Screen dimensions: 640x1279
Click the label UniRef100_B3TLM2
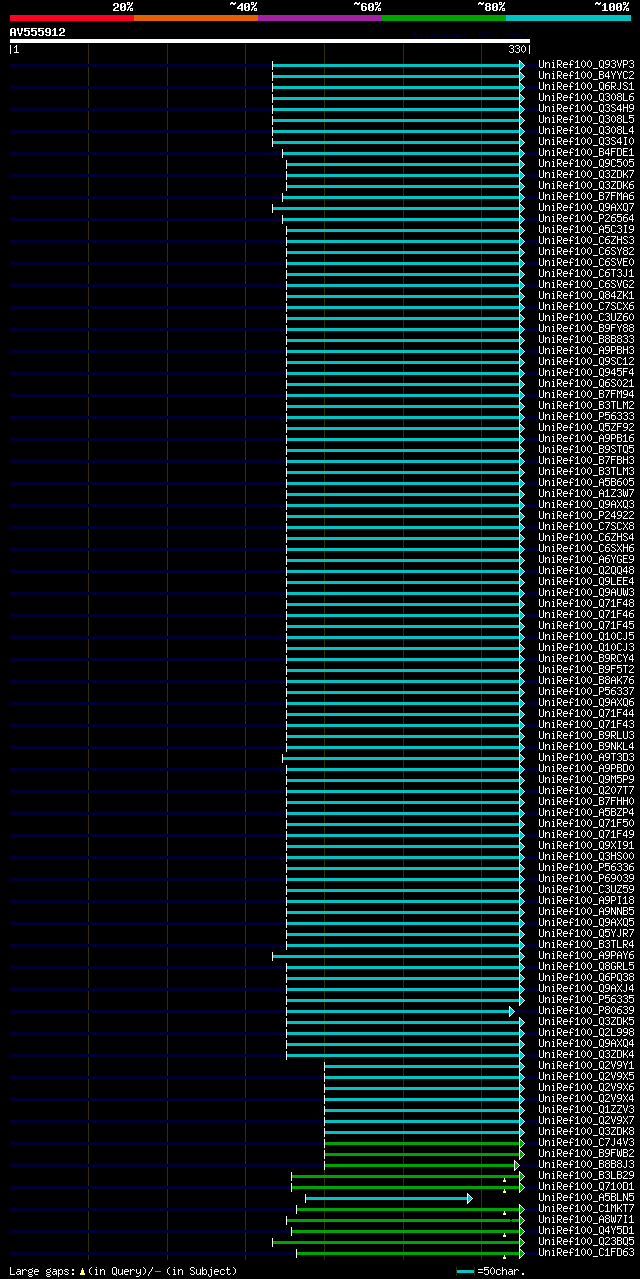(x=586, y=405)
